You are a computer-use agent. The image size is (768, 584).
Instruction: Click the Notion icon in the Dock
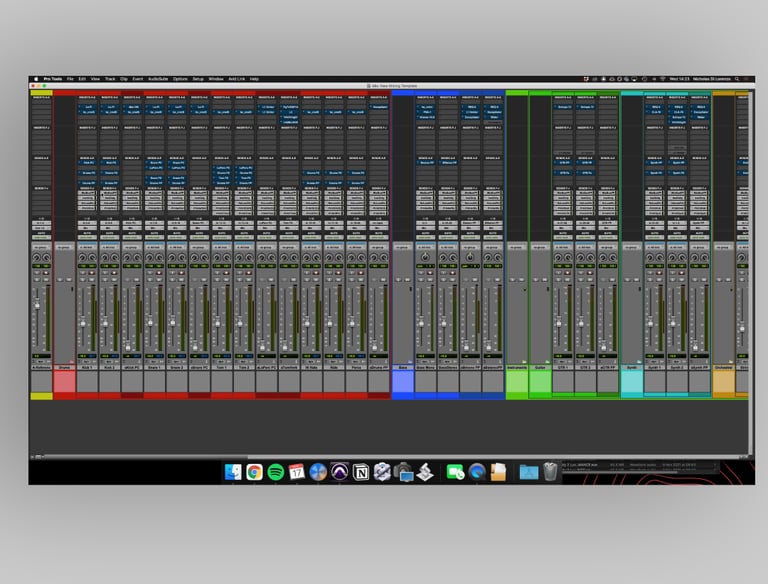(361, 472)
